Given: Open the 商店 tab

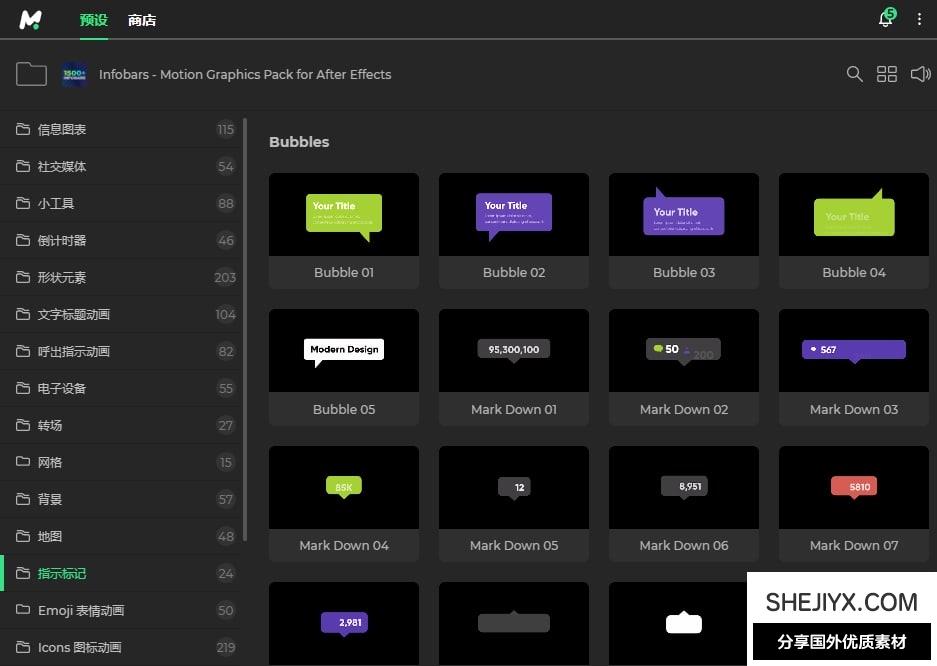Looking at the screenshot, I should 142,20.
